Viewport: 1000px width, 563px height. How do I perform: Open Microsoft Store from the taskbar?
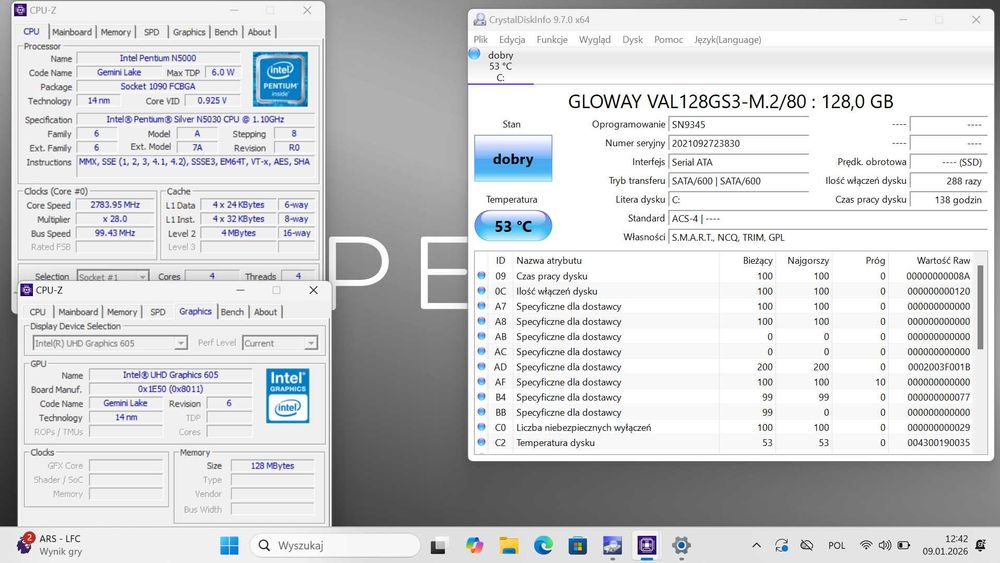pos(577,546)
